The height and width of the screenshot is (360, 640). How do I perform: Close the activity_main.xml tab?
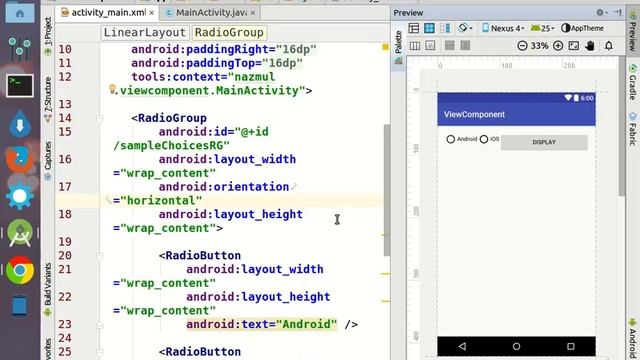[x=151, y=13]
